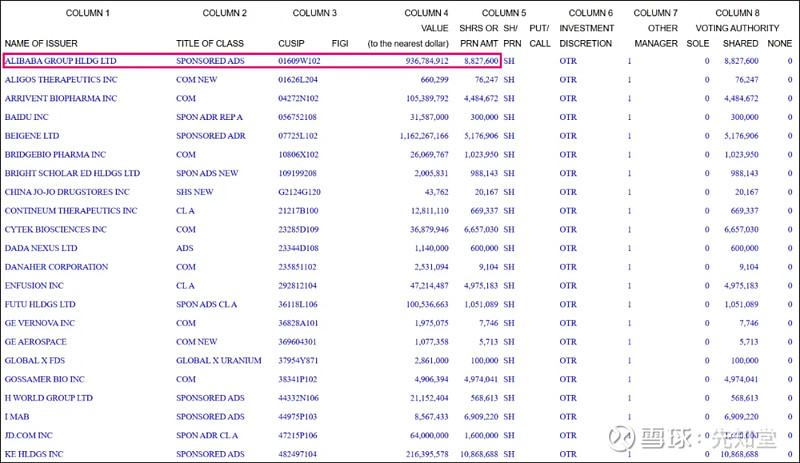Click GLOBAL X URANIUM title of class
This screenshot has height=463, width=800.
[219, 360]
